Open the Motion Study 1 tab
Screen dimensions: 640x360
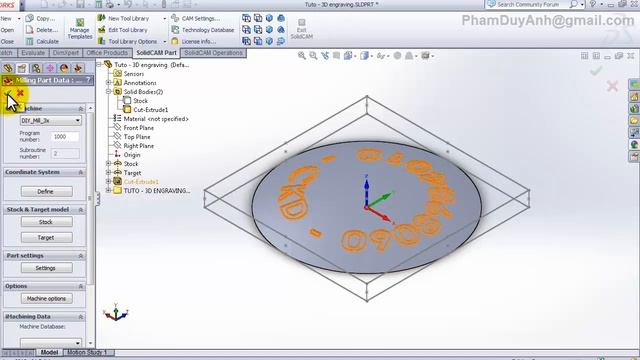pos(87,352)
